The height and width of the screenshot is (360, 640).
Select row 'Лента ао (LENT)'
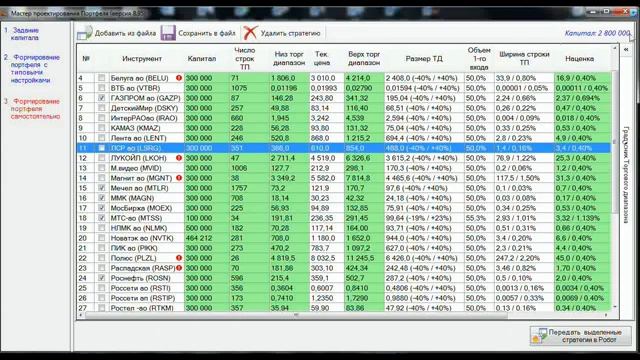(x=344, y=138)
